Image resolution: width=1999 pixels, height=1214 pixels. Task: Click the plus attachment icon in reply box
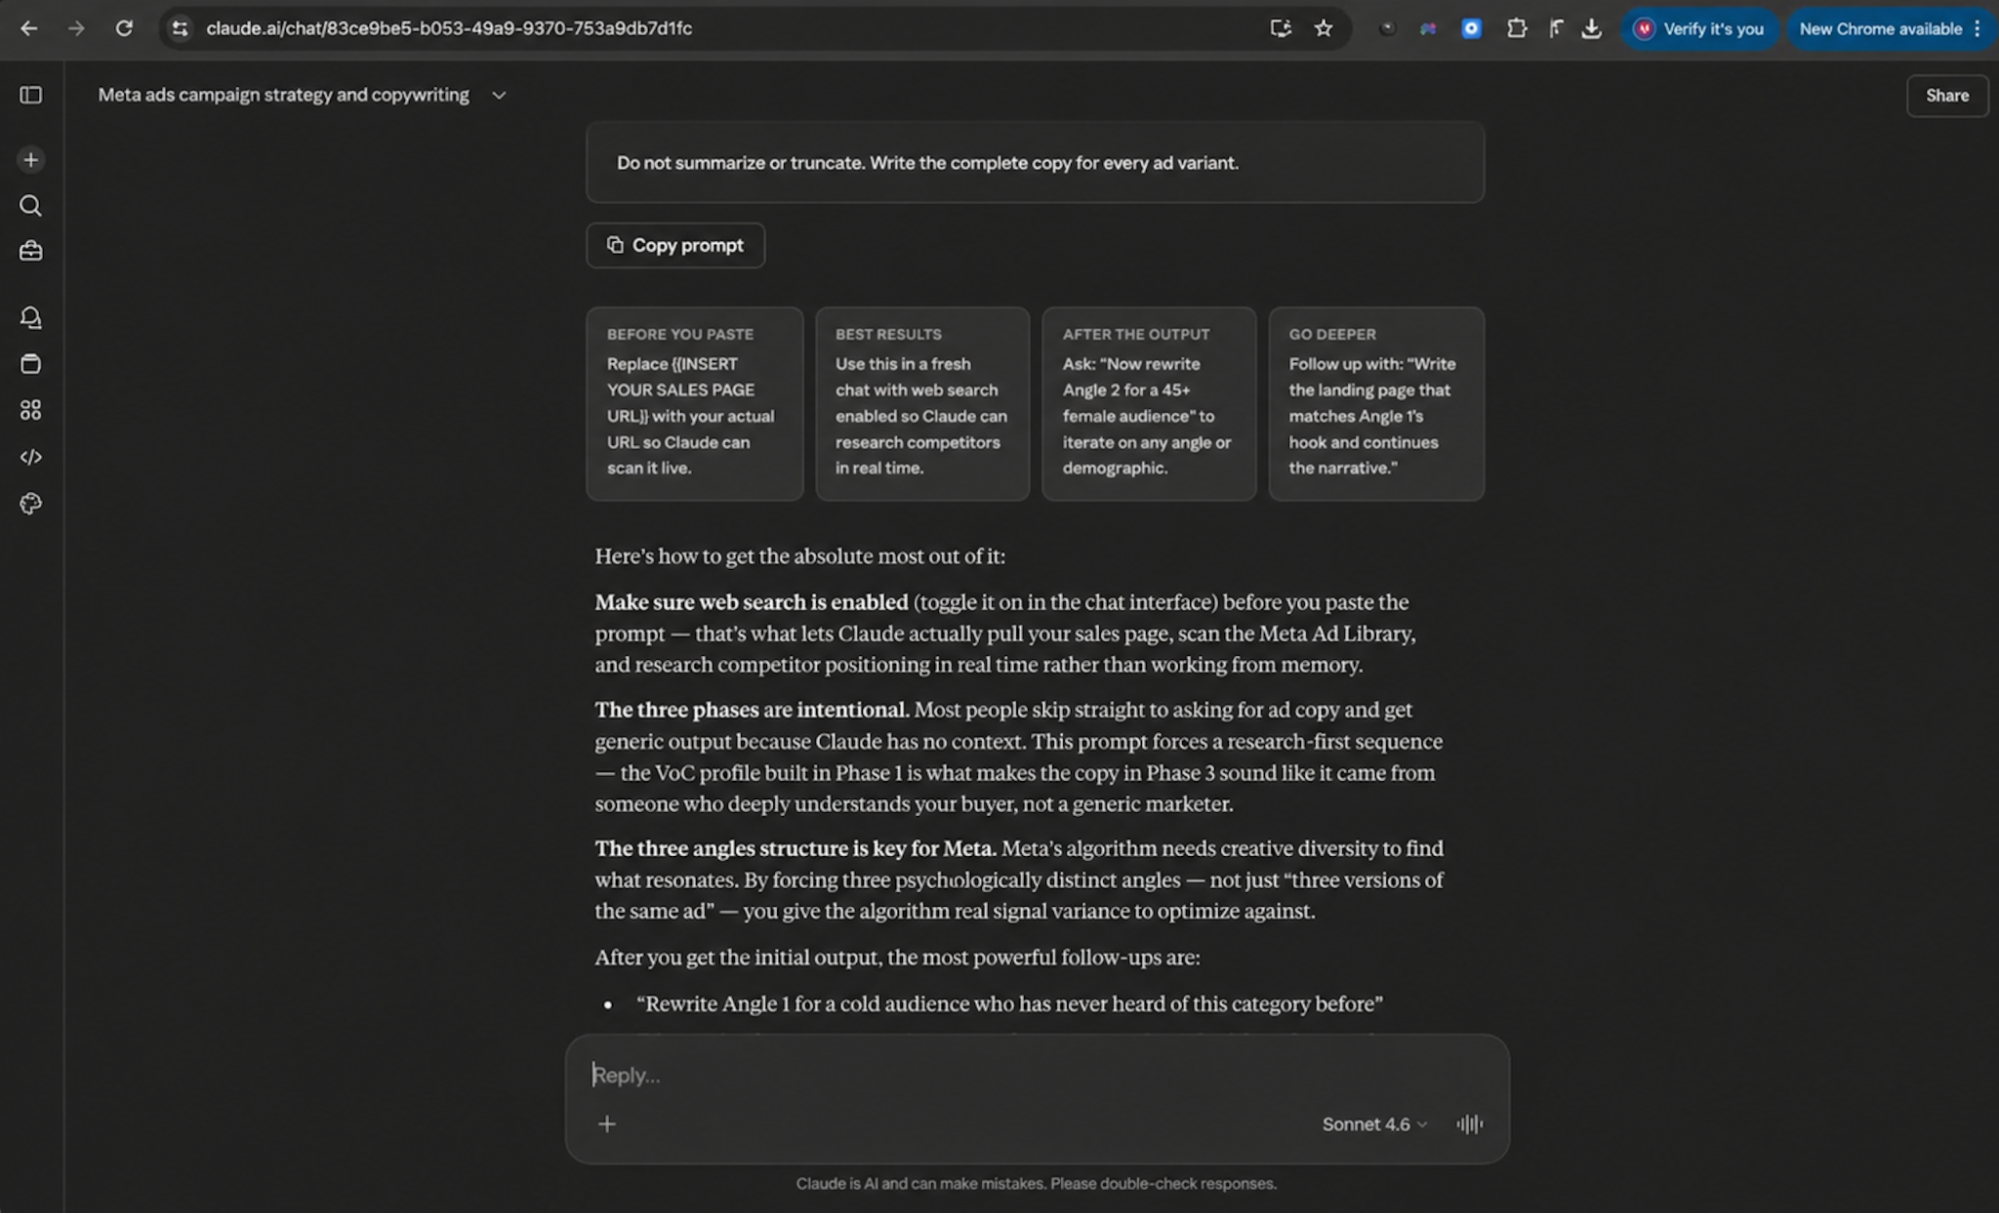[607, 1124]
